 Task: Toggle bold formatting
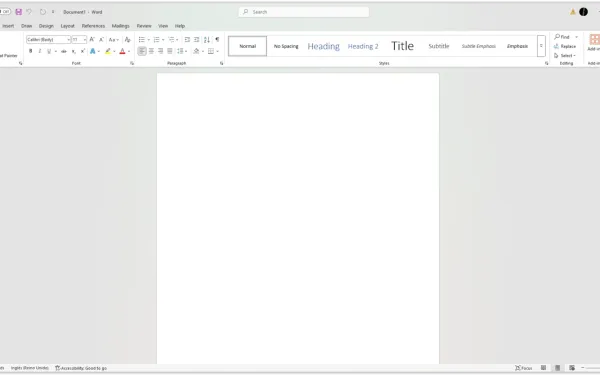point(31,51)
